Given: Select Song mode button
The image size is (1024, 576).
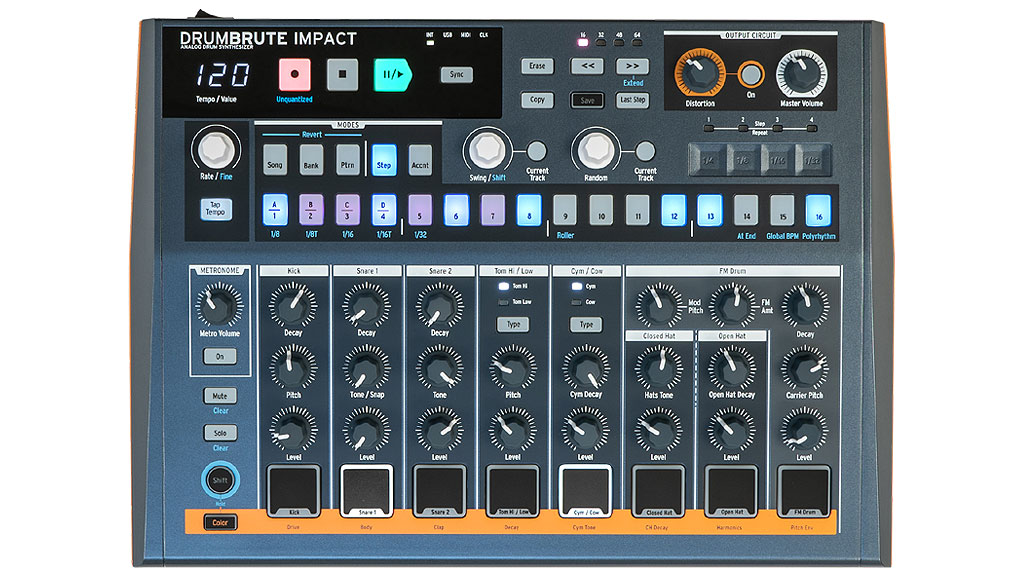Looking at the screenshot, I should [x=274, y=162].
